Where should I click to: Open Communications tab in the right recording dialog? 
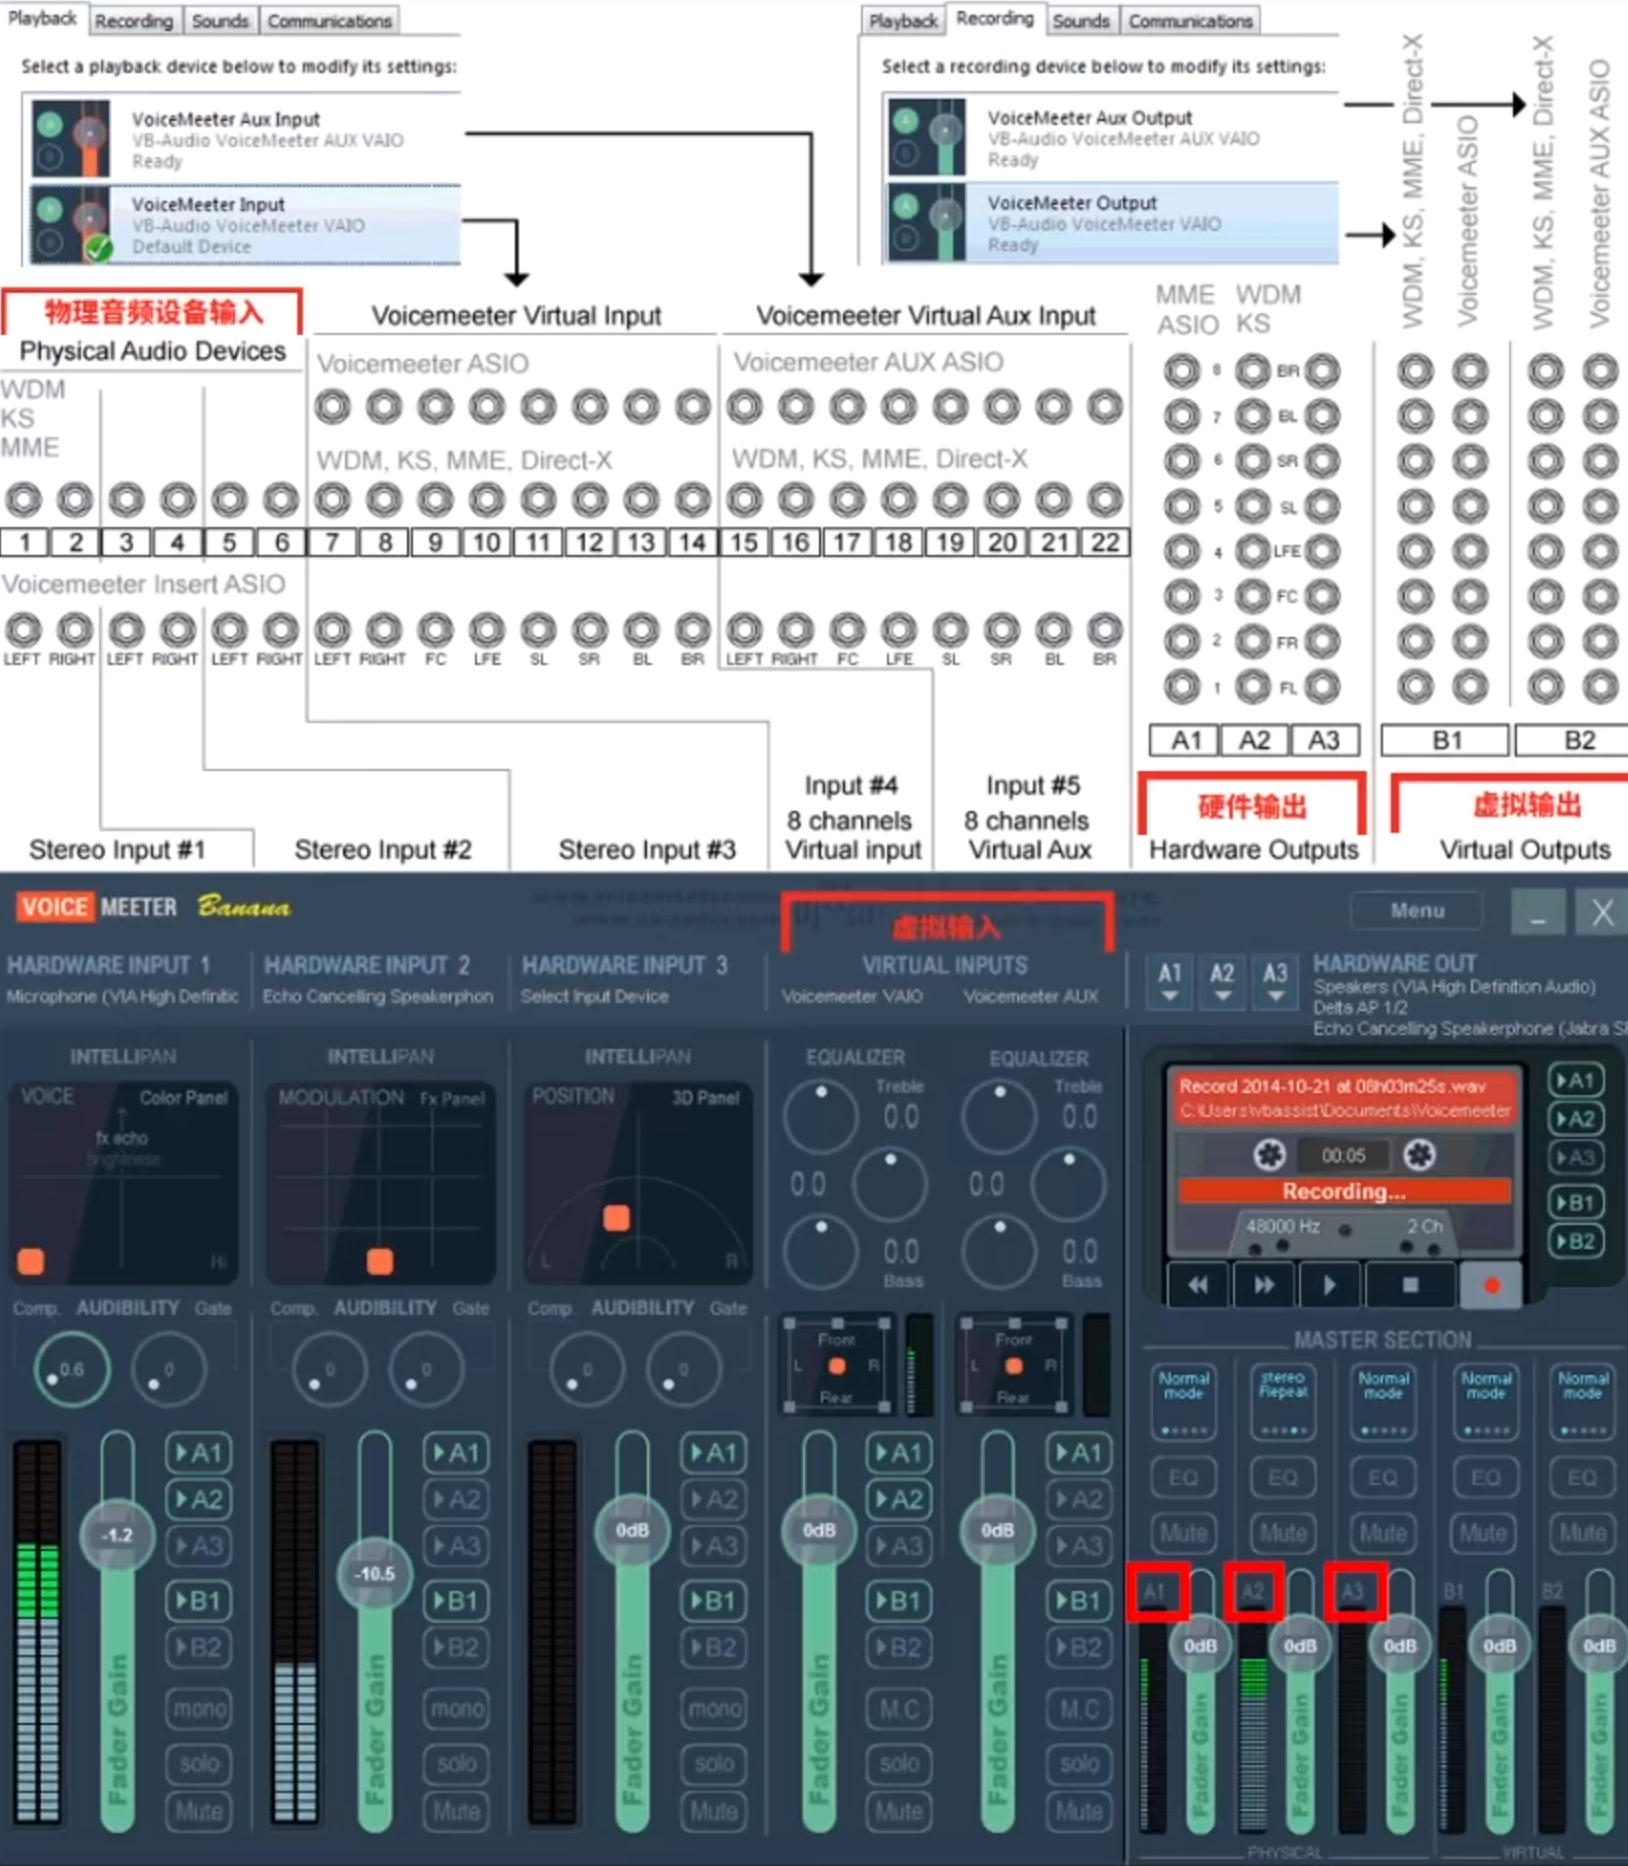coord(1190,21)
